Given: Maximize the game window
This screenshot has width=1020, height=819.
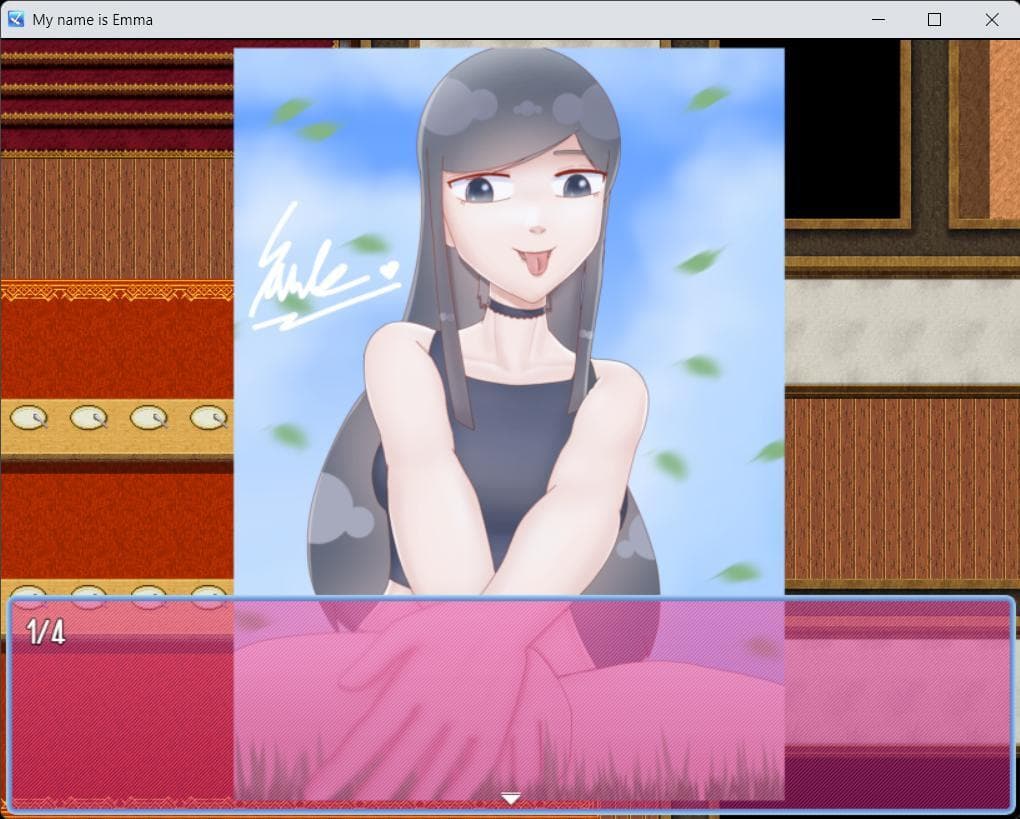Looking at the screenshot, I should (934, 20).
